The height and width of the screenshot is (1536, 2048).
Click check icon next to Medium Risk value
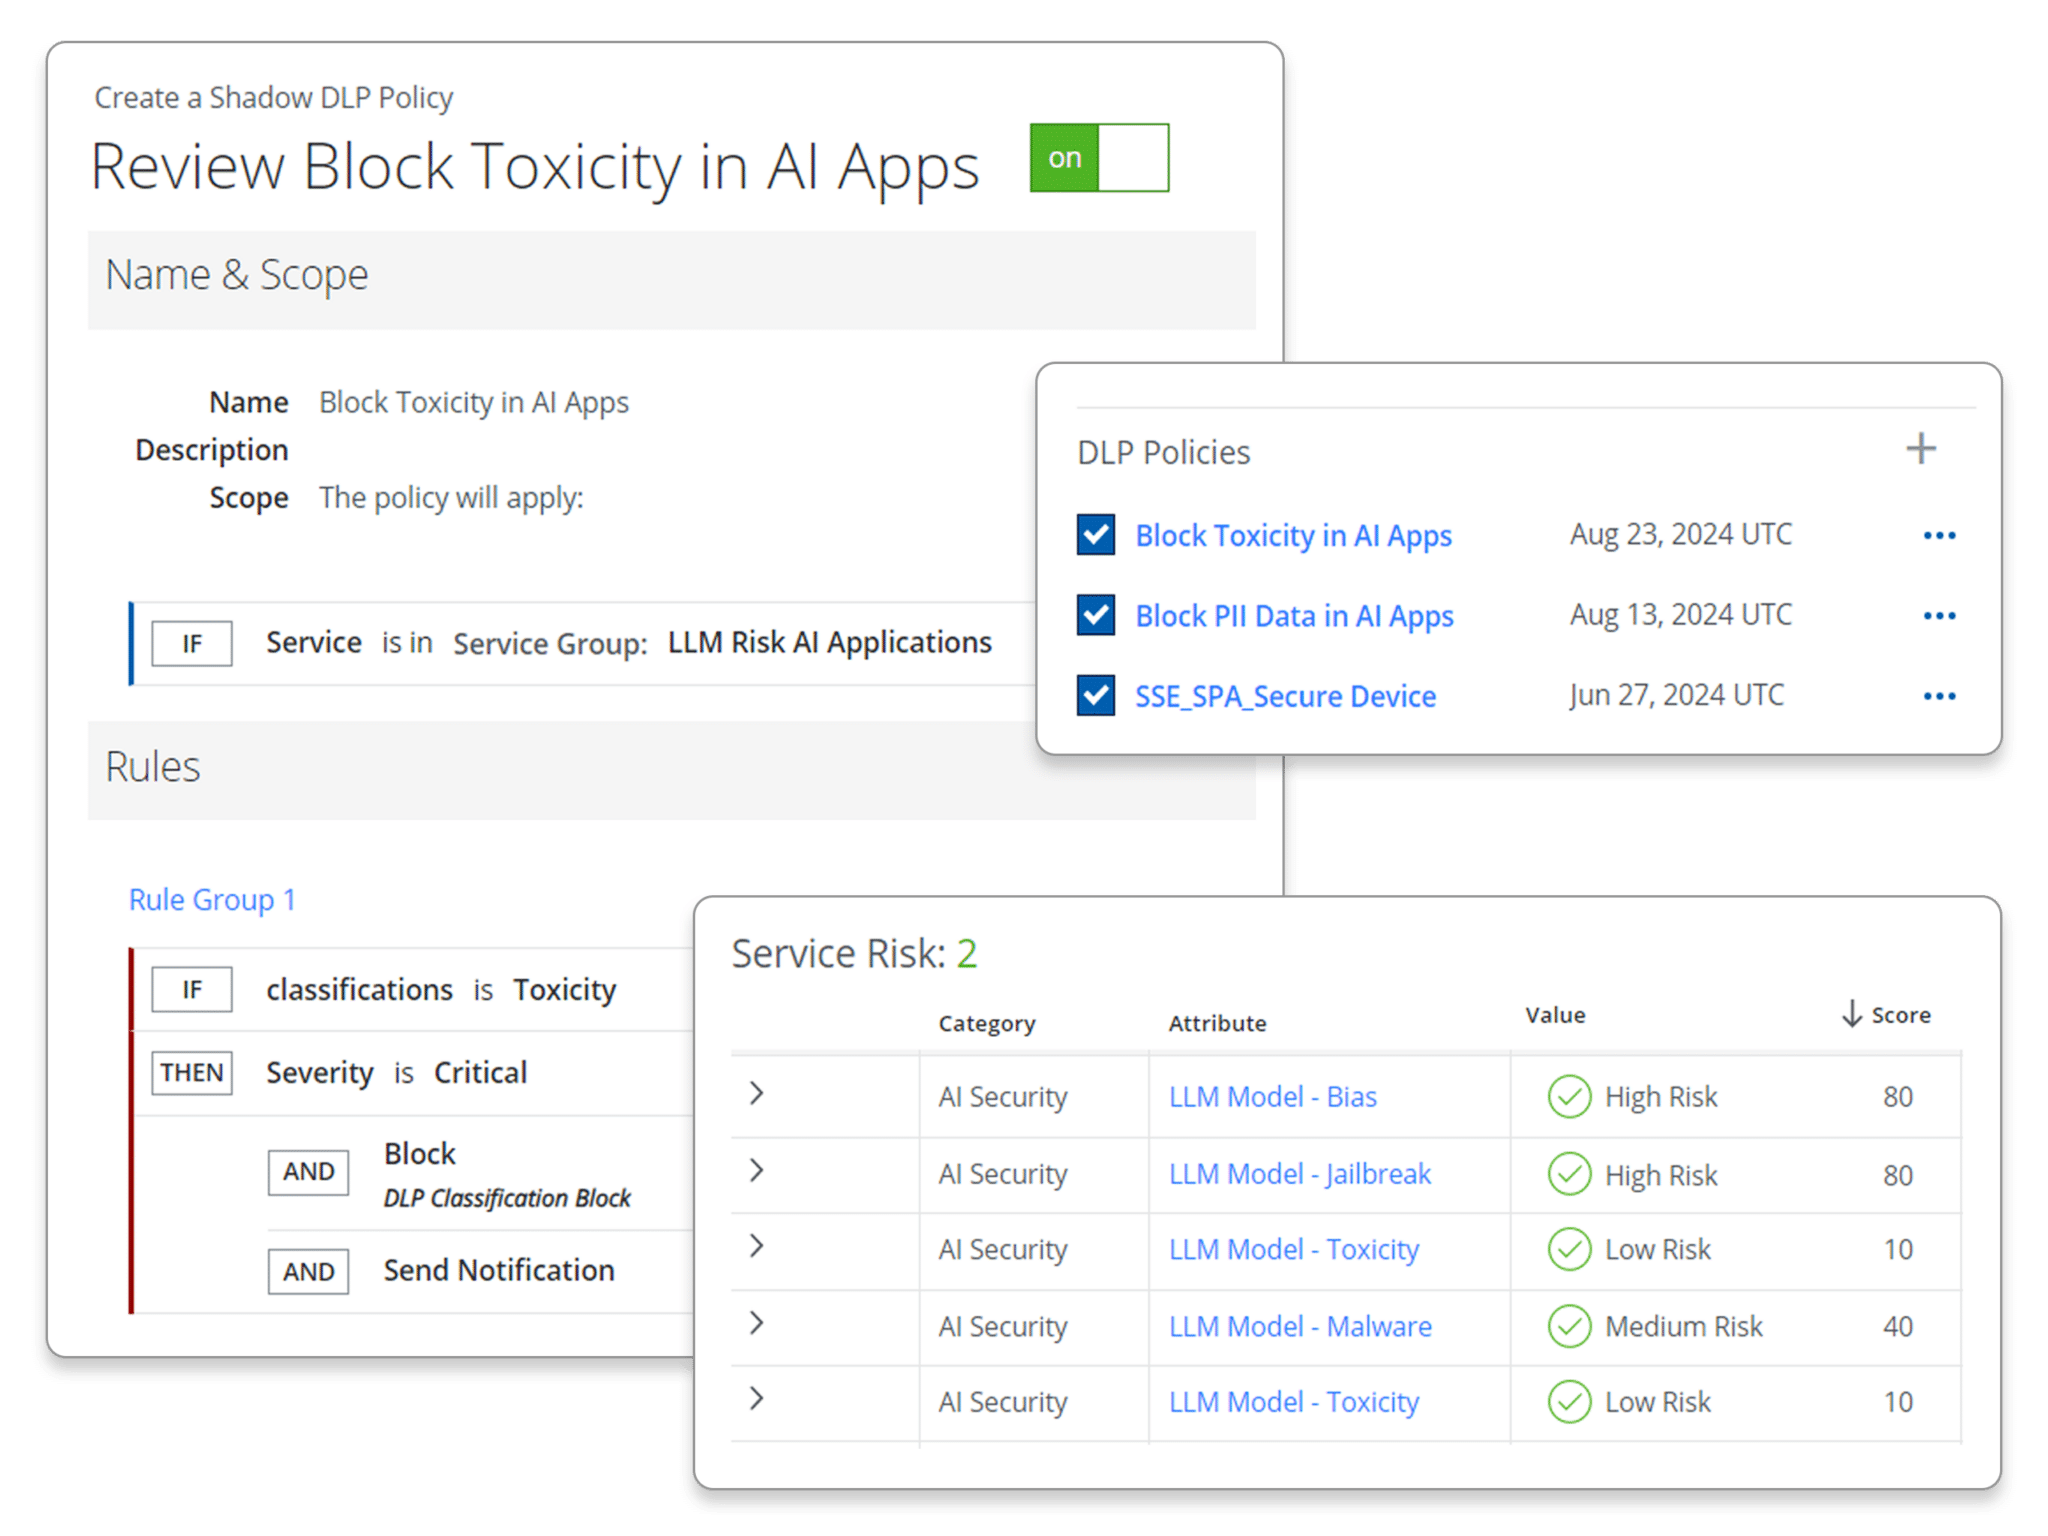pyautogui.click(x=1569, y=1327)
